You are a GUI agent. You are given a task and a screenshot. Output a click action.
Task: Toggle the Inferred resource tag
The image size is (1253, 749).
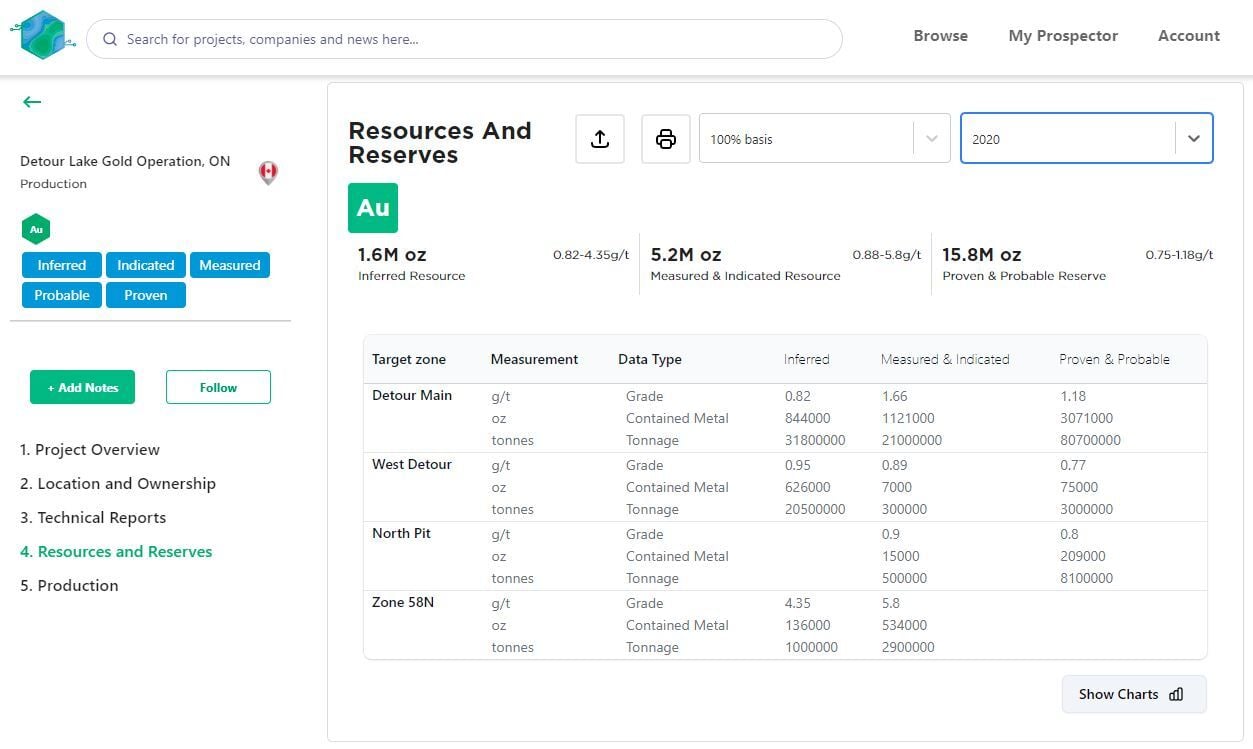[x=62, y=265]
